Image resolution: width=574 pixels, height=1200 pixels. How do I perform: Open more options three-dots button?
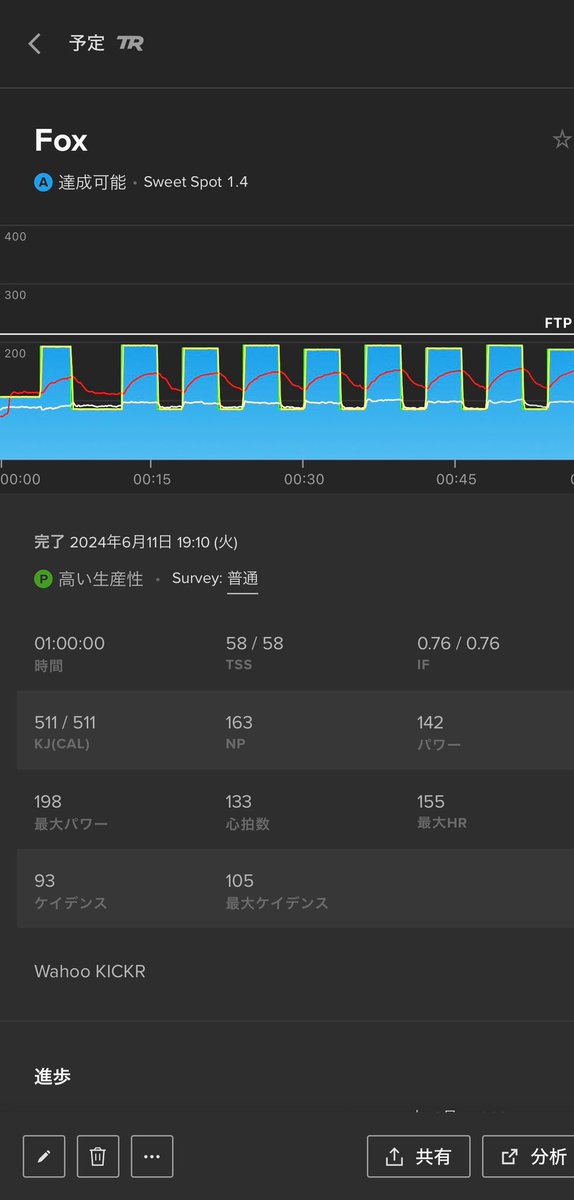(x=151, y=1156)
